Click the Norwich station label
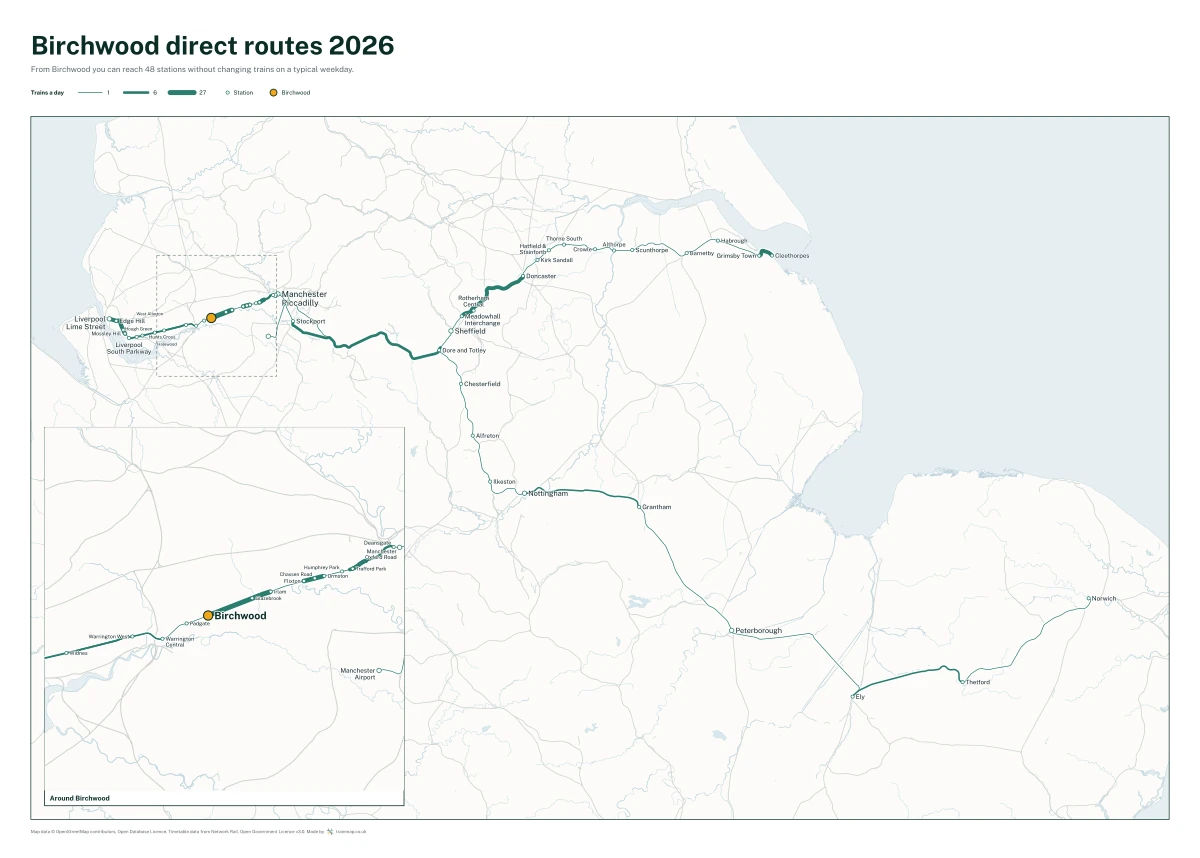The image size is (1200, 858). [1104, 599]
